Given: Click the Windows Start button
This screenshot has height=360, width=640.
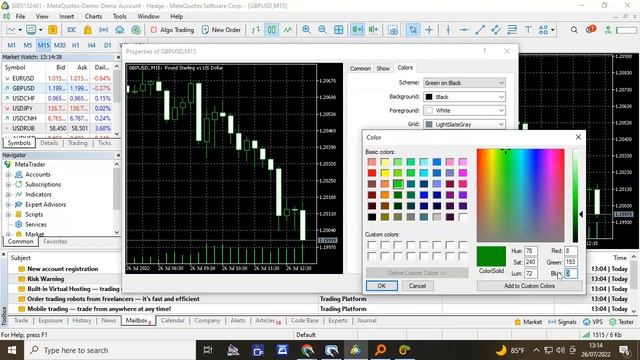Looking at the screenshot, I should [x=11, y=350].
